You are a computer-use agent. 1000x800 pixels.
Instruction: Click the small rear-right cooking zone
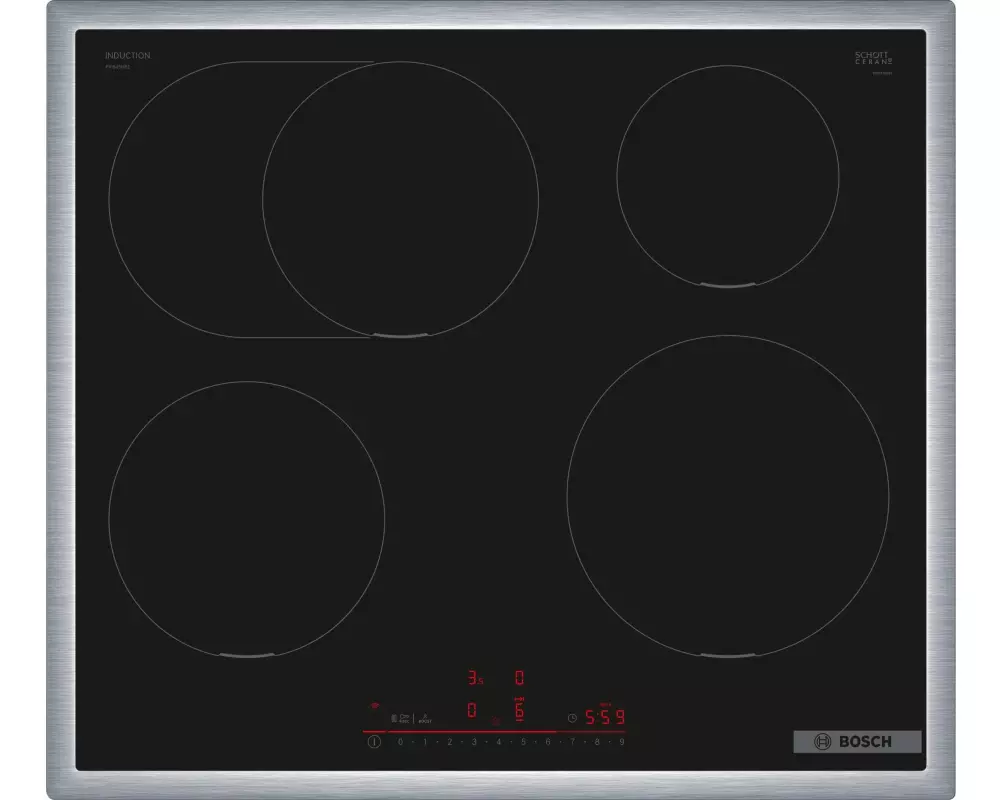(727, 177)
